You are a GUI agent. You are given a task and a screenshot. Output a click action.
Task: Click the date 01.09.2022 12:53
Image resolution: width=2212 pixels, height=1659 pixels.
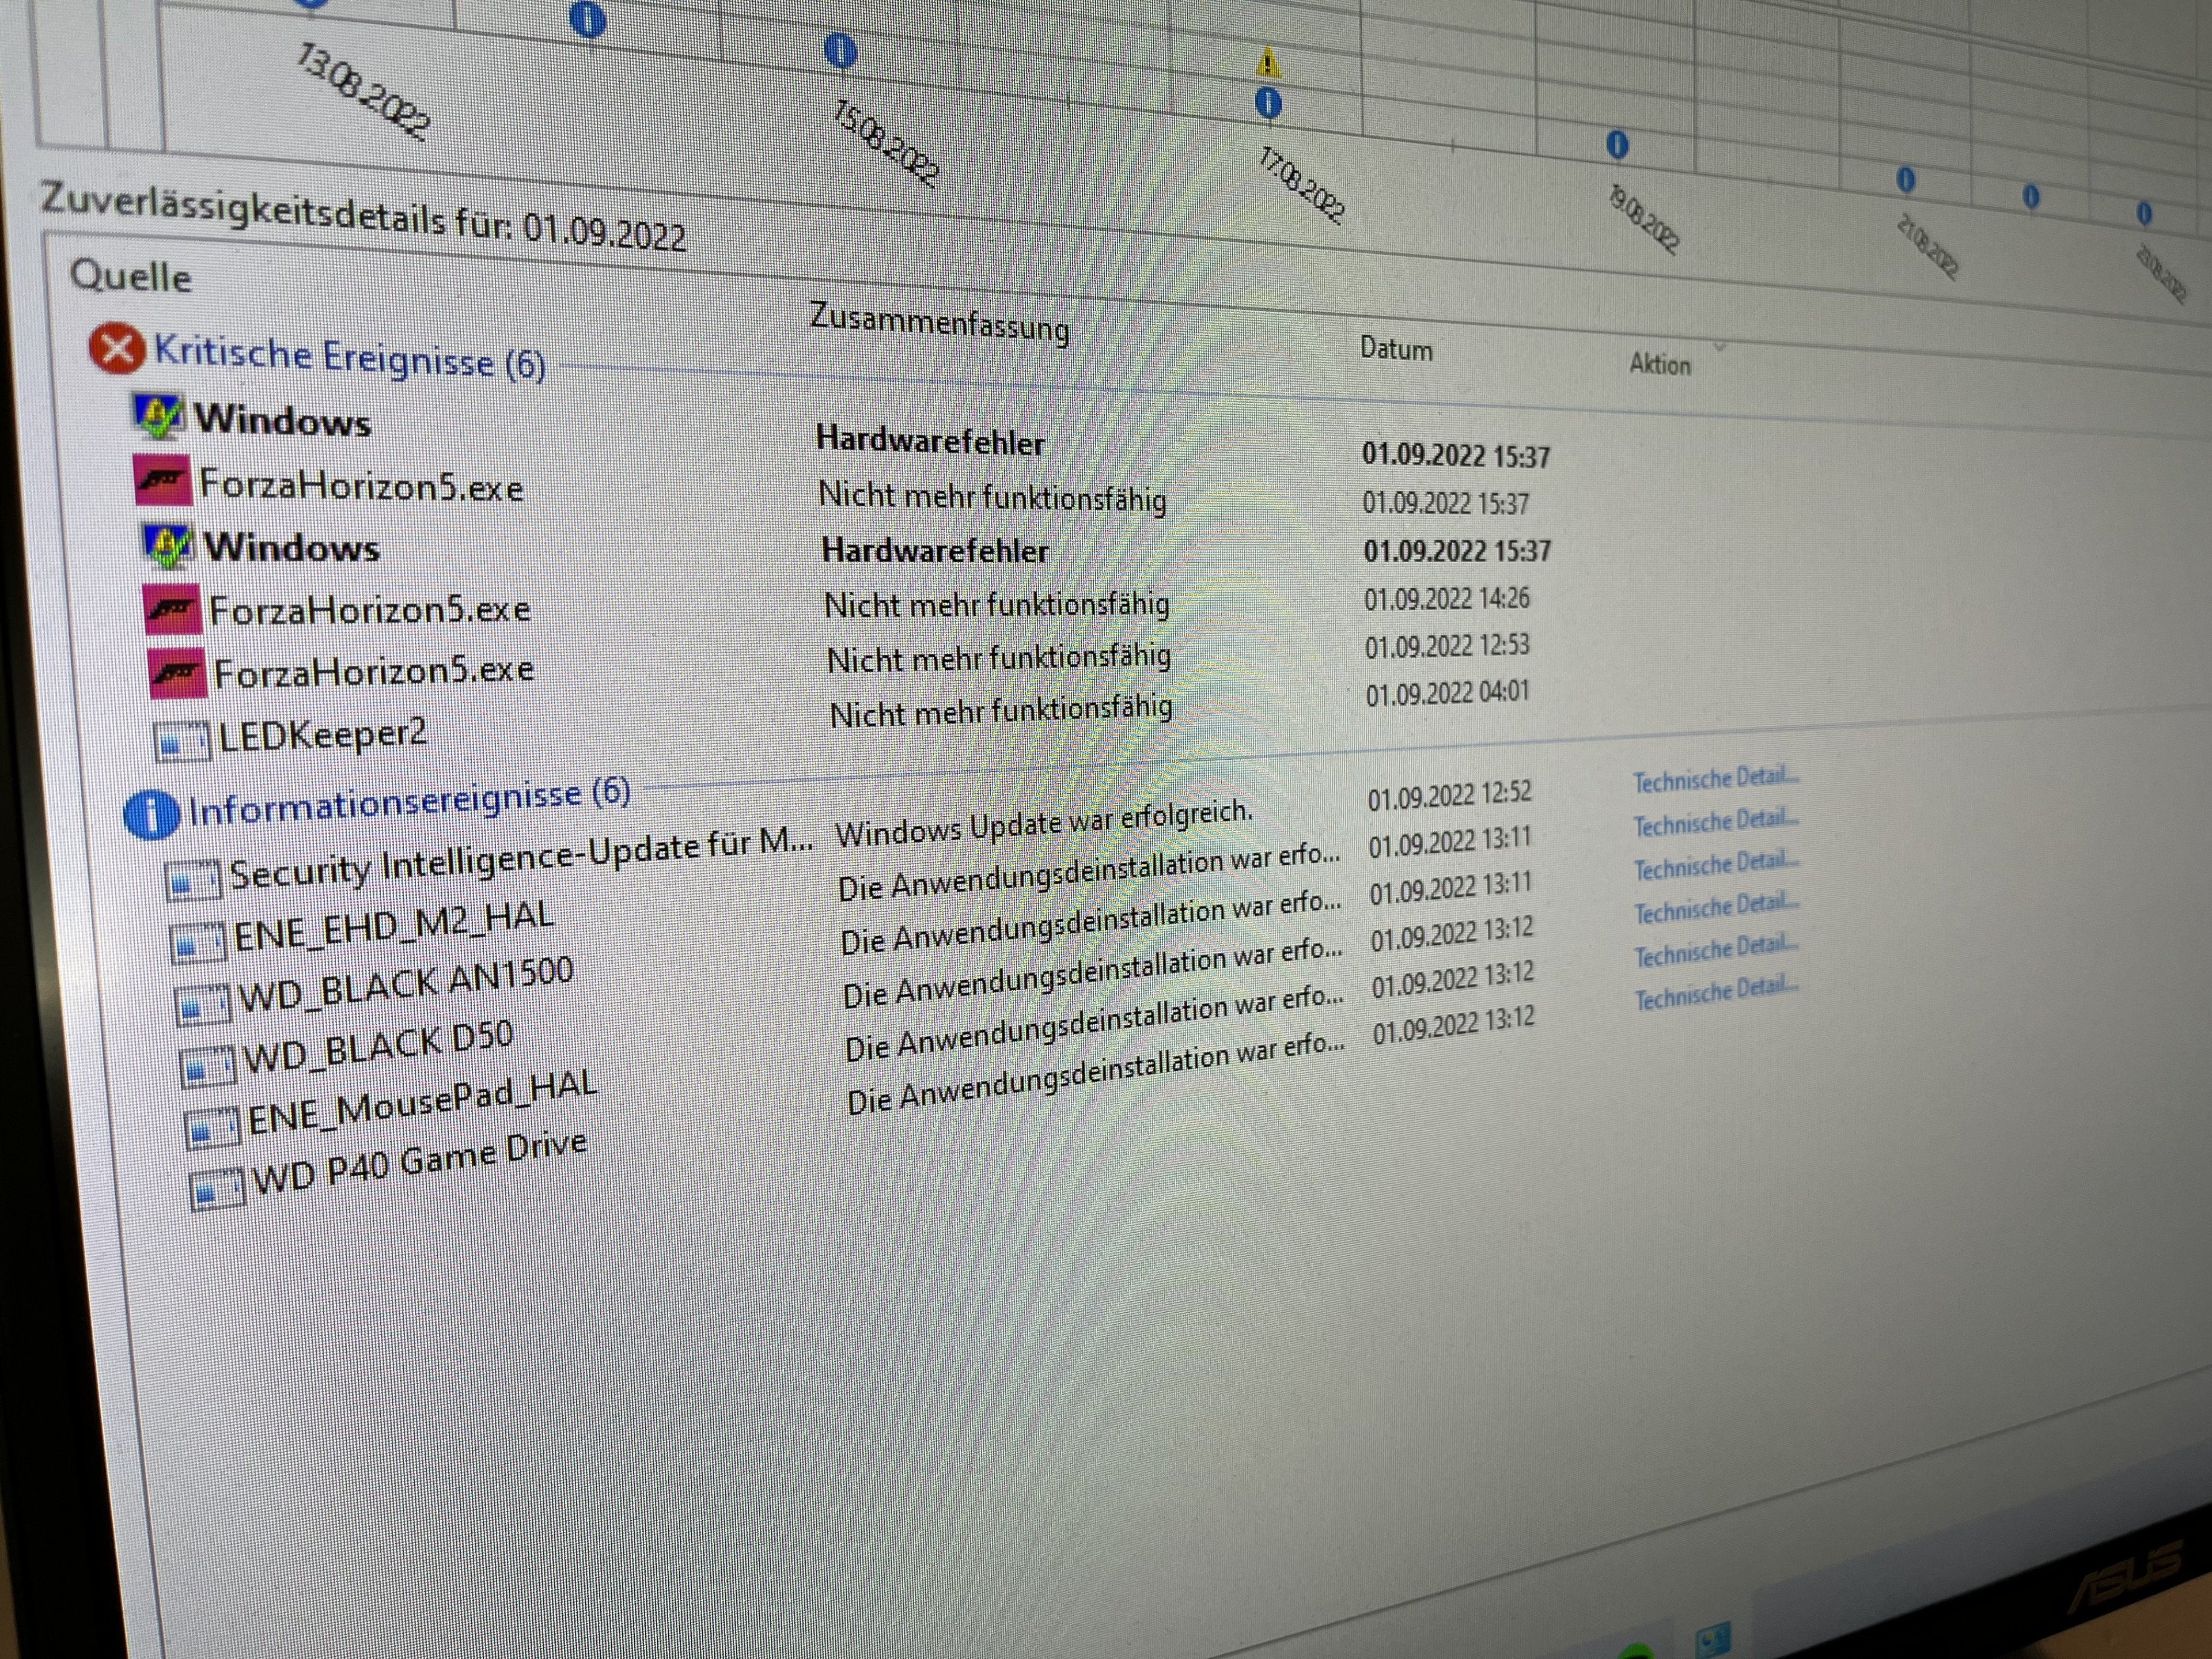(x=1447, y=646)
